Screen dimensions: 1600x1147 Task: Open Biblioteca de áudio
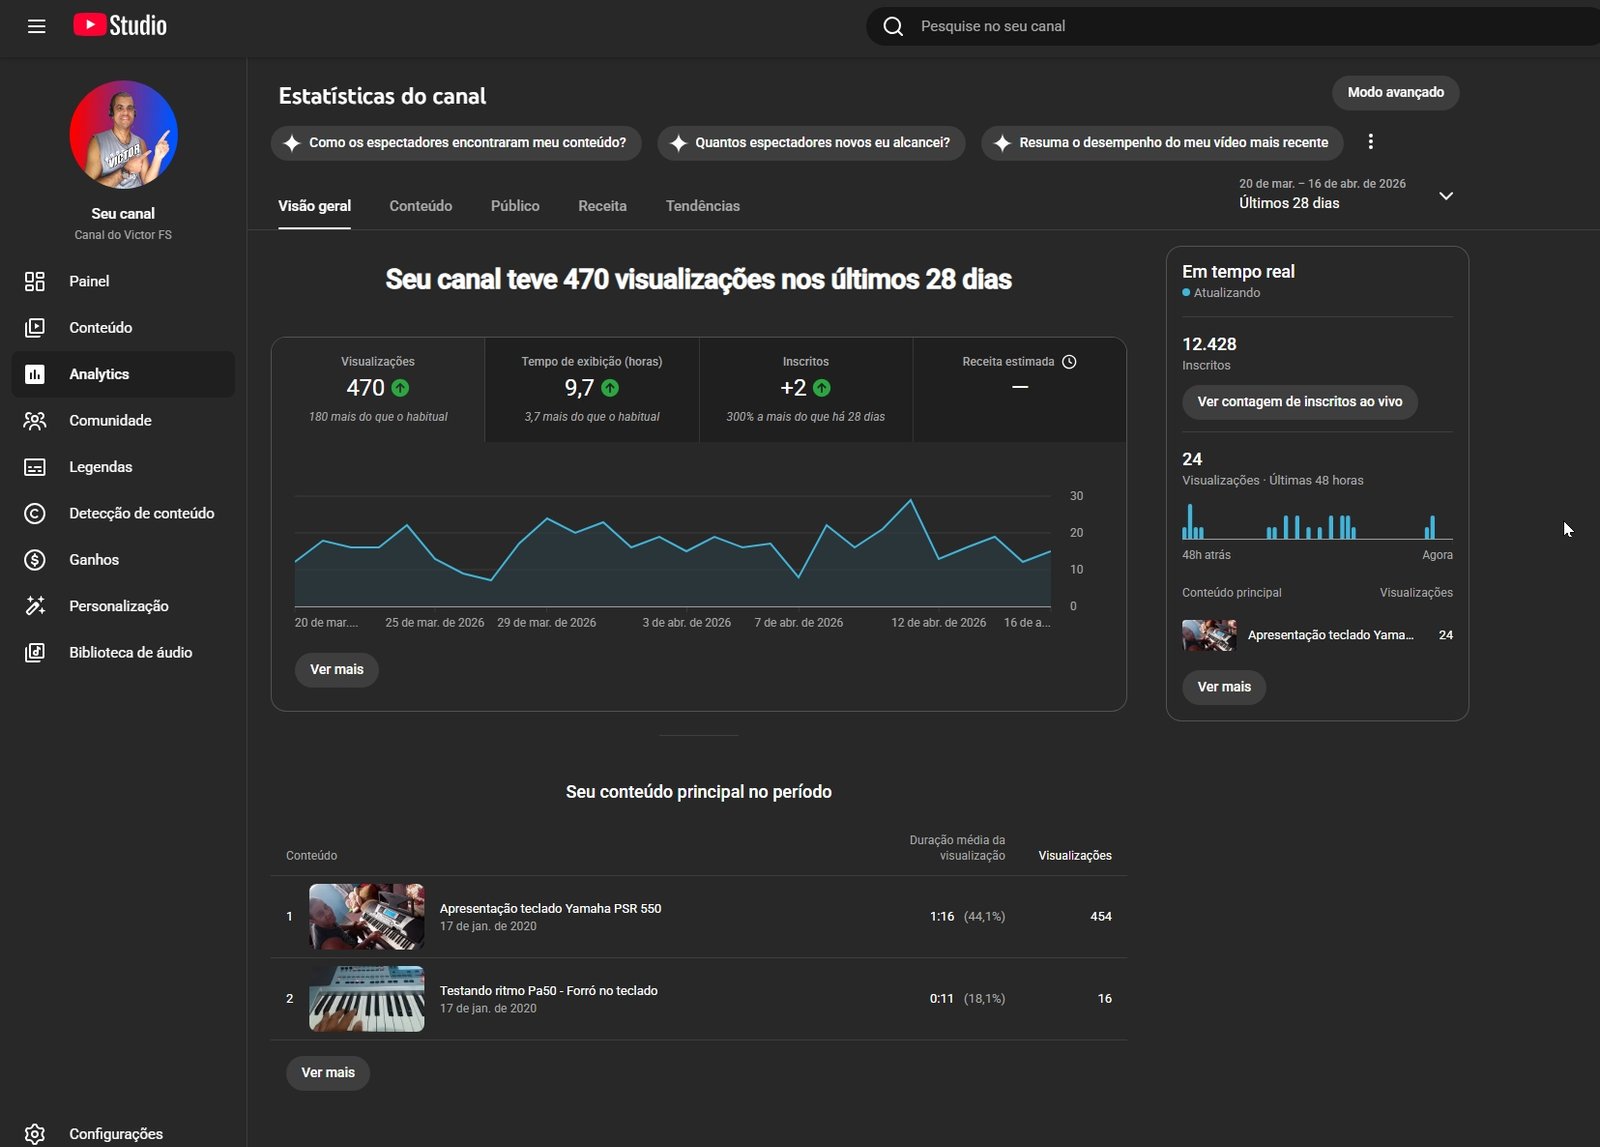click(x=130, y=652)
